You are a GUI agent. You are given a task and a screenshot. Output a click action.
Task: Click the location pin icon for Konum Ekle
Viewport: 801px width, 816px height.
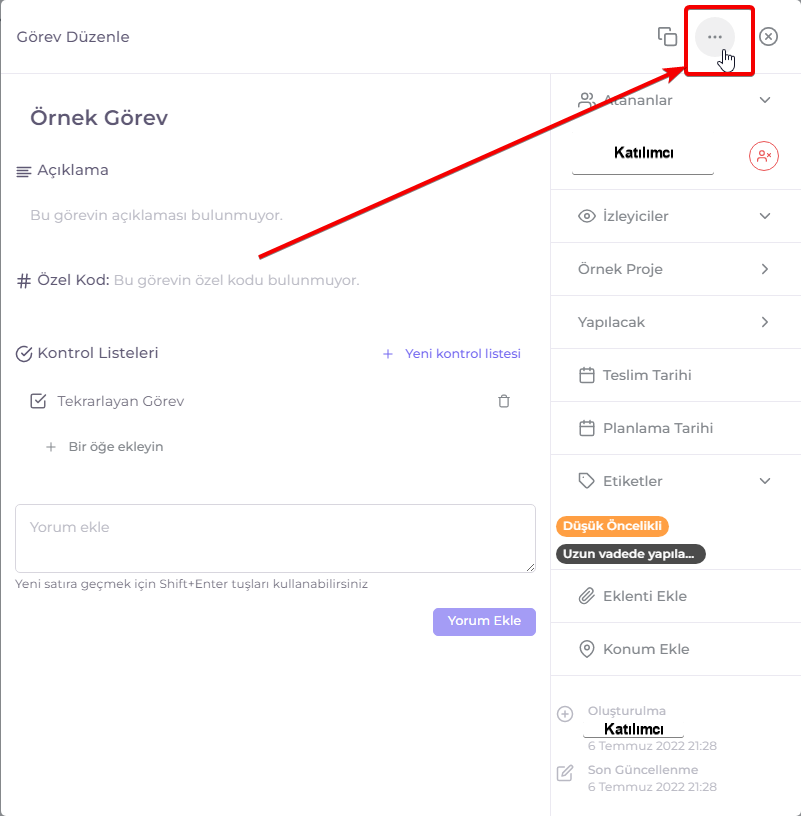click(587, 649)
